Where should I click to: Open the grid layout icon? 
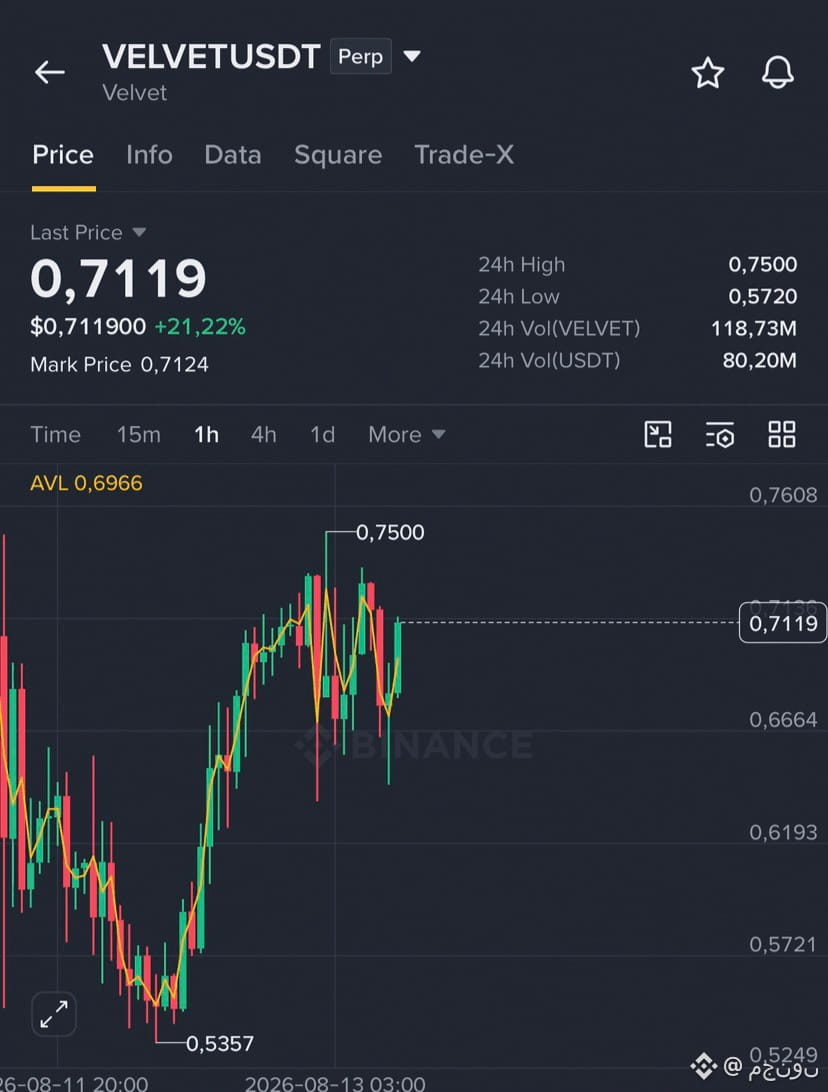(781, 435)
